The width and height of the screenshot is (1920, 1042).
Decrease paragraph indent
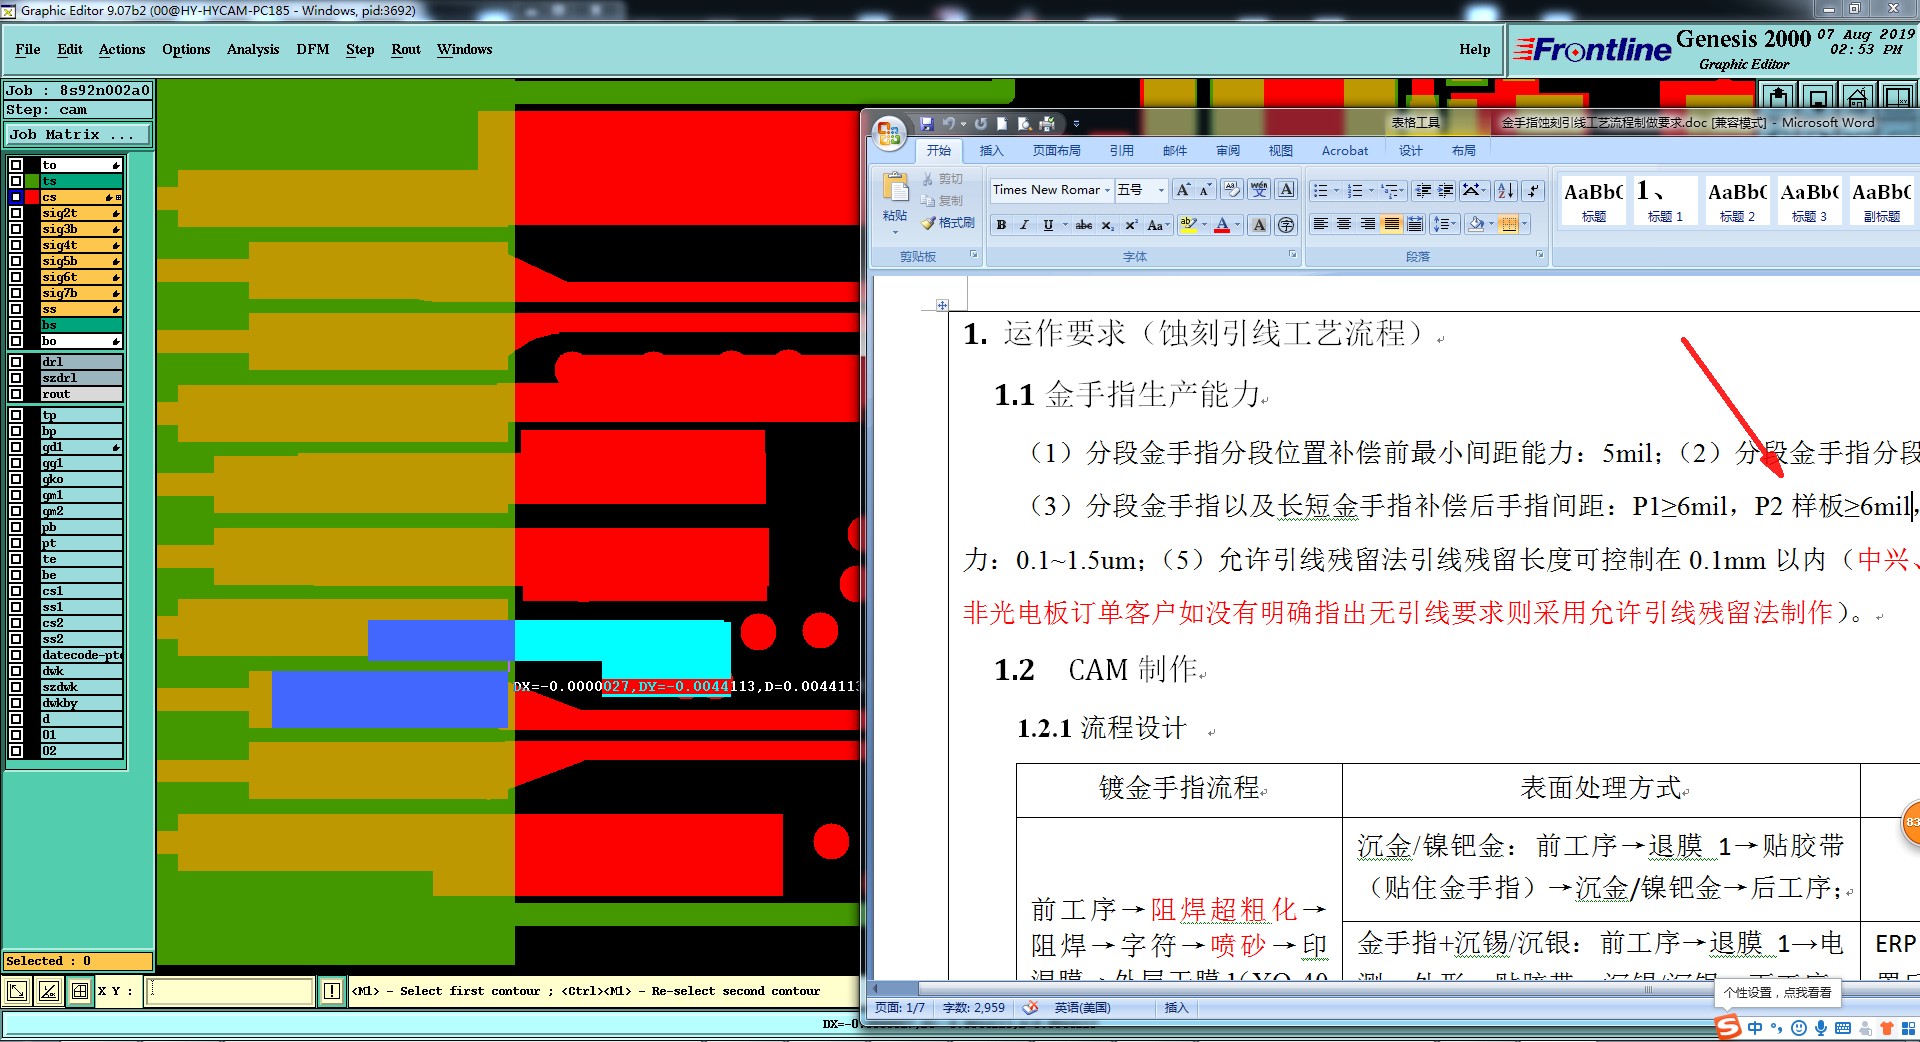click(1422, 190)
